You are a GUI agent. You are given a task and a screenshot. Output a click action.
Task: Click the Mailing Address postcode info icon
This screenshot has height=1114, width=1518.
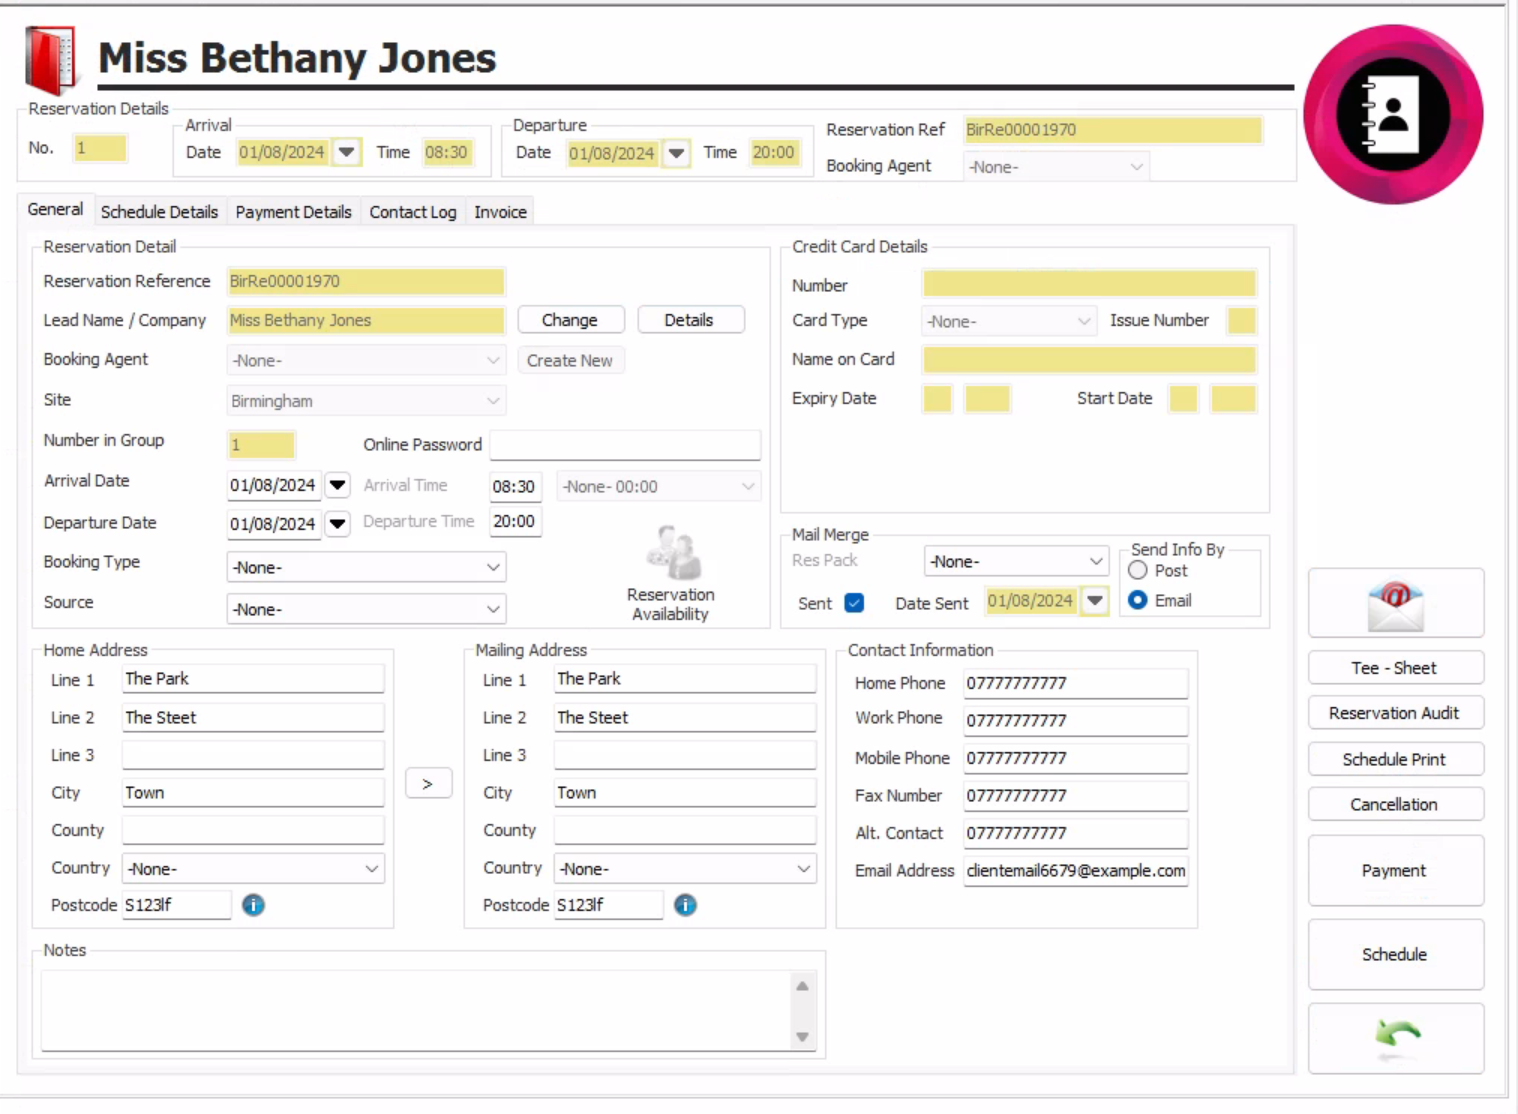point(685,905)
